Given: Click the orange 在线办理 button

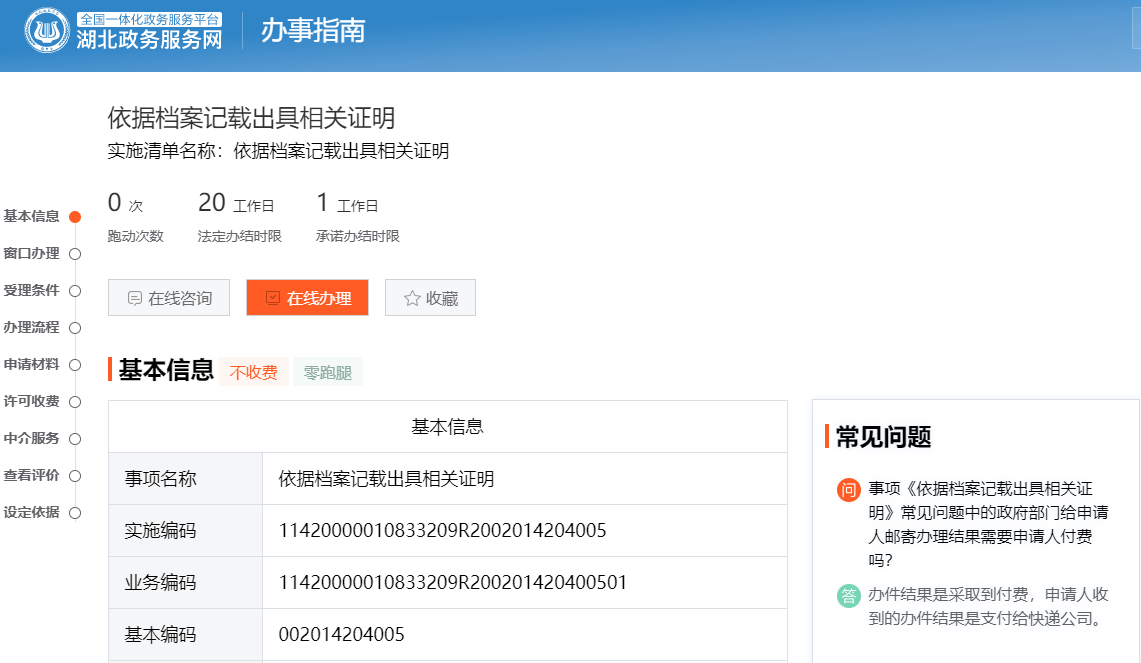Looking at the screenshot, I should pyautogui.click(x=307, y=298).
